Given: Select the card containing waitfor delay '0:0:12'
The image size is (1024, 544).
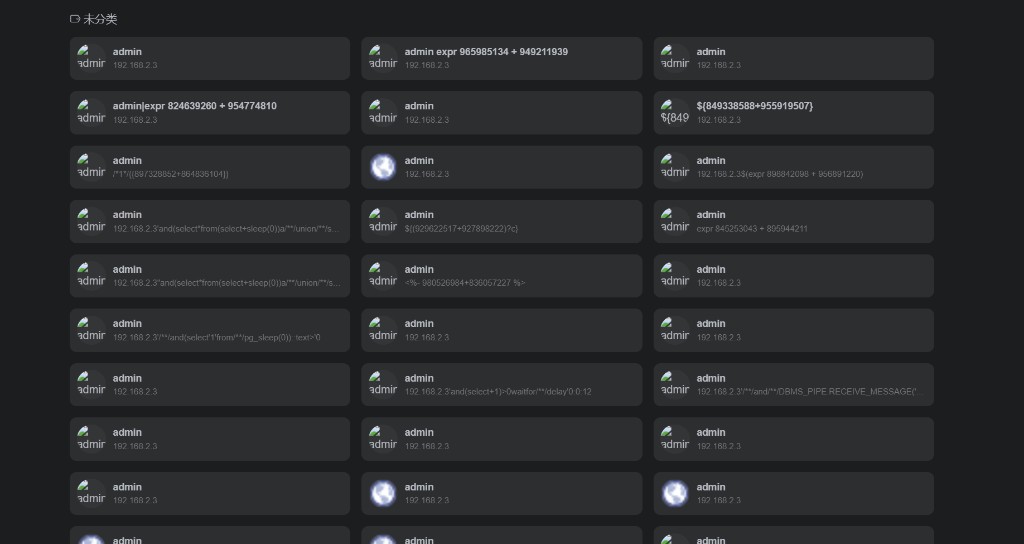Looking at the screenshot, I should tap(501, 384).
